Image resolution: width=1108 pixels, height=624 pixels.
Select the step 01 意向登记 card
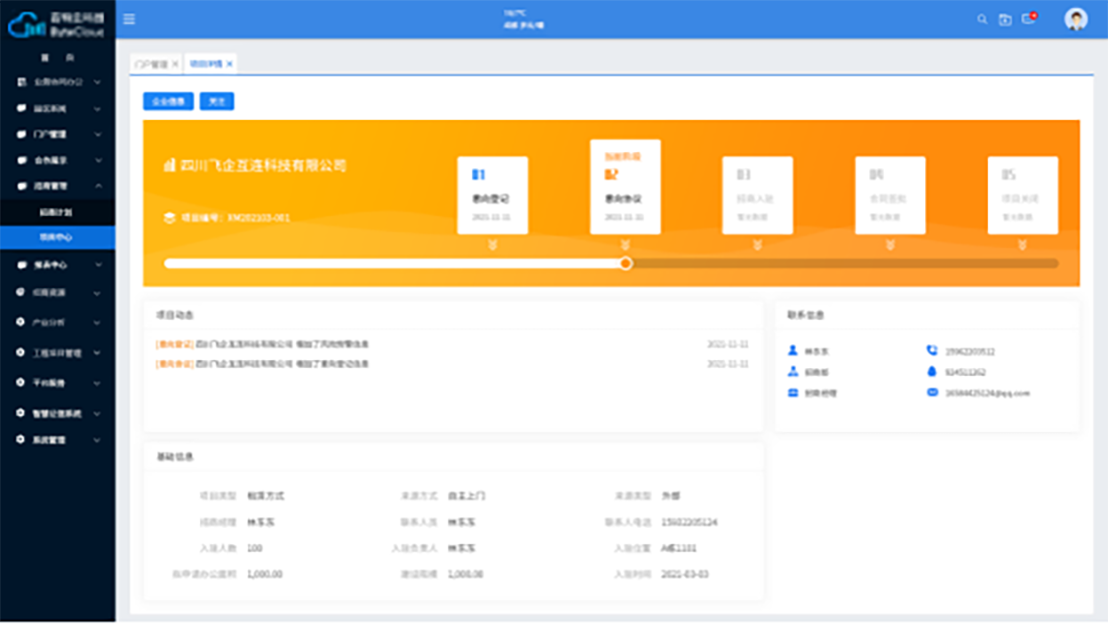[492, 195]
